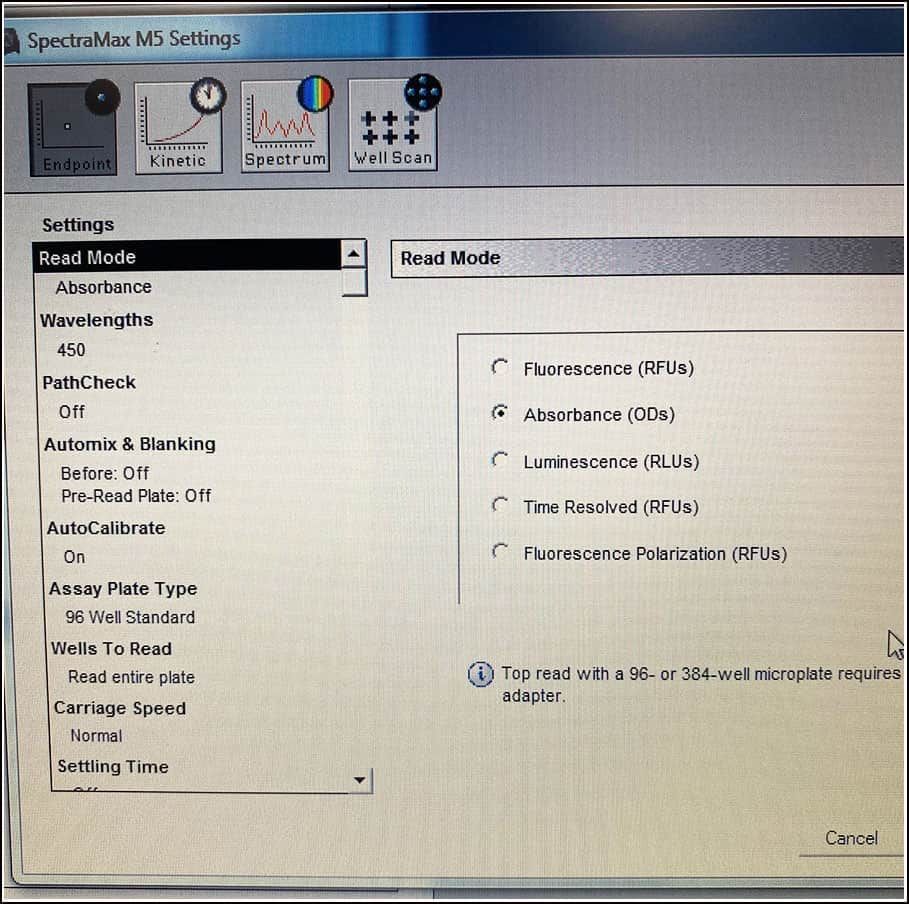
Task: Click the 'On' value under AutoCalibrate
Action: click(x=74, y=557)
